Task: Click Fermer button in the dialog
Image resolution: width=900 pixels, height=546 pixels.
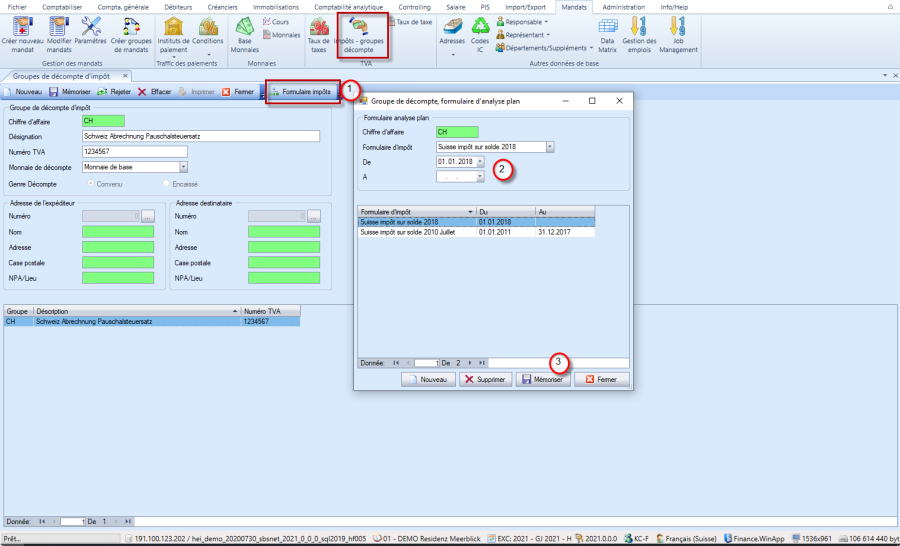Action: click(x=602, y=380)
